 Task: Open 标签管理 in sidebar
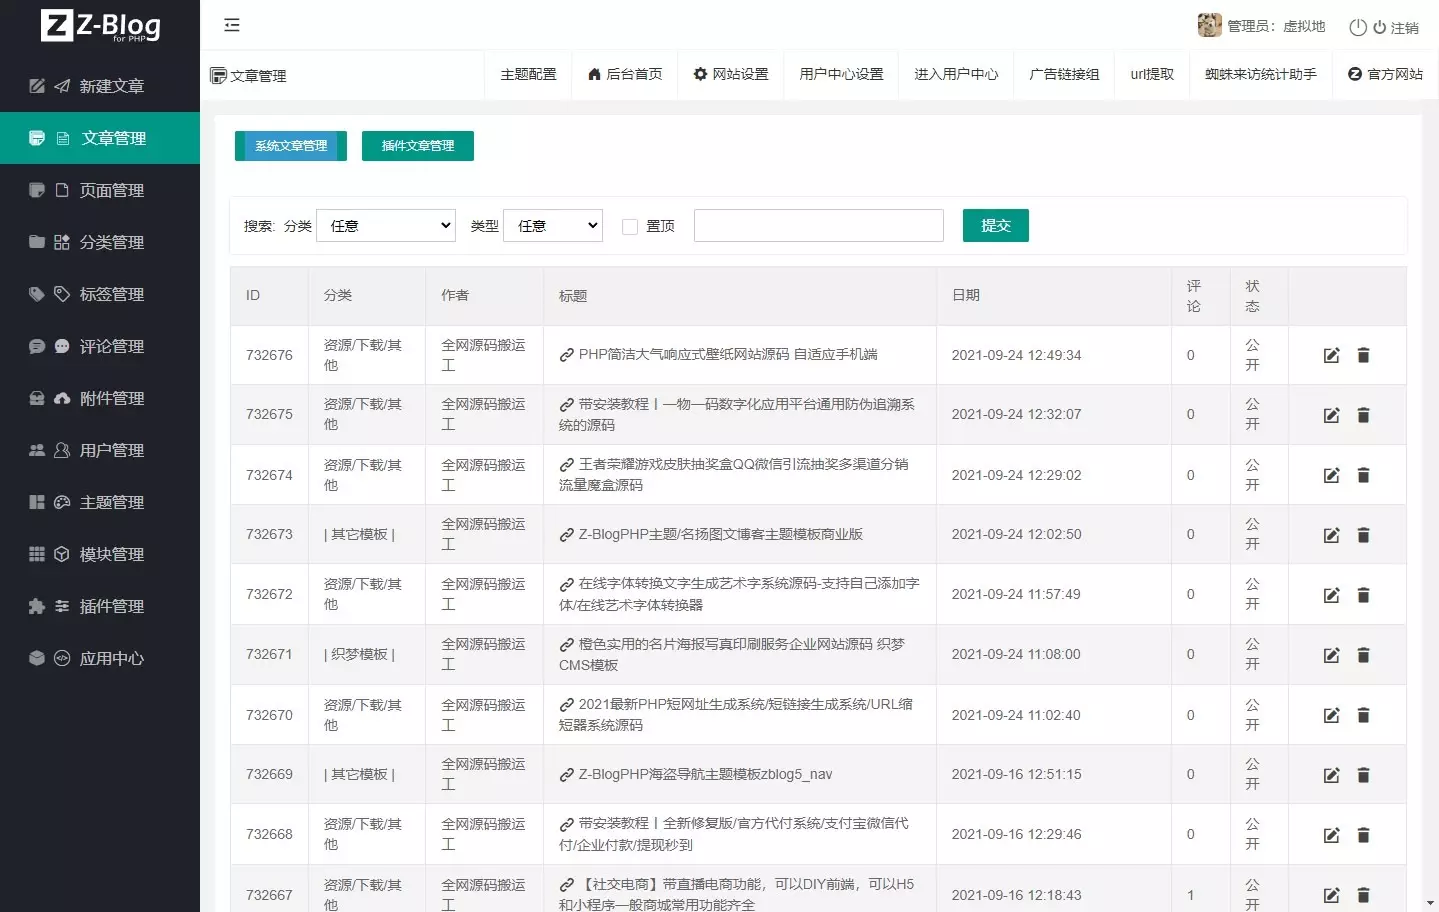click(x=100, y=294)
